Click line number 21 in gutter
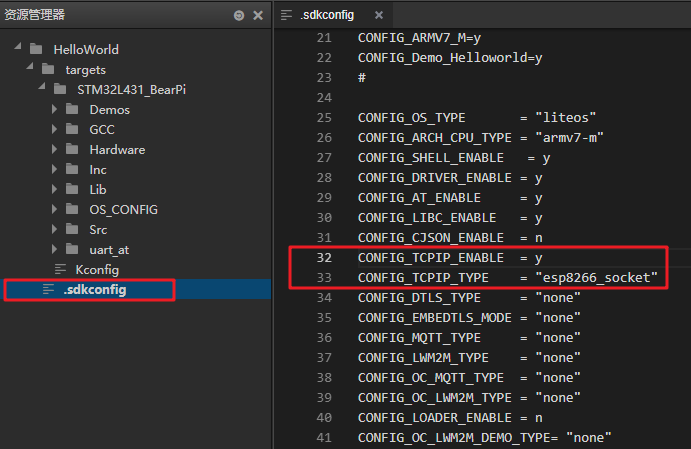The image size is (691, 449). pos(324,38)
